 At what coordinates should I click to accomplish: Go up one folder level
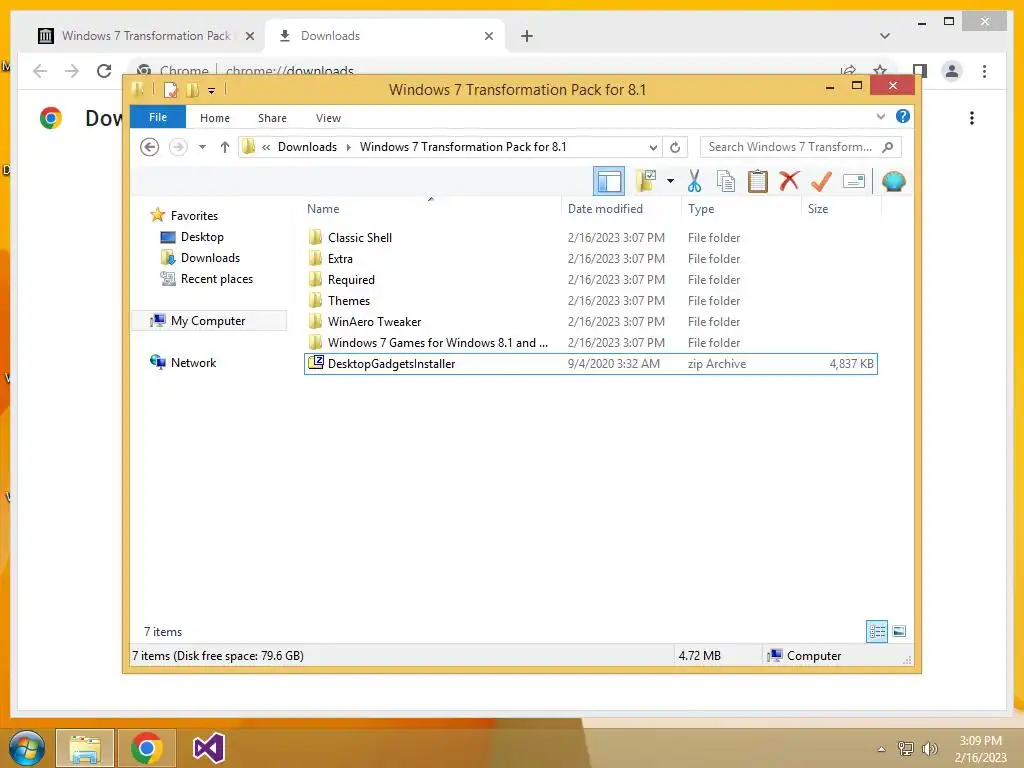tap(225, 147)
